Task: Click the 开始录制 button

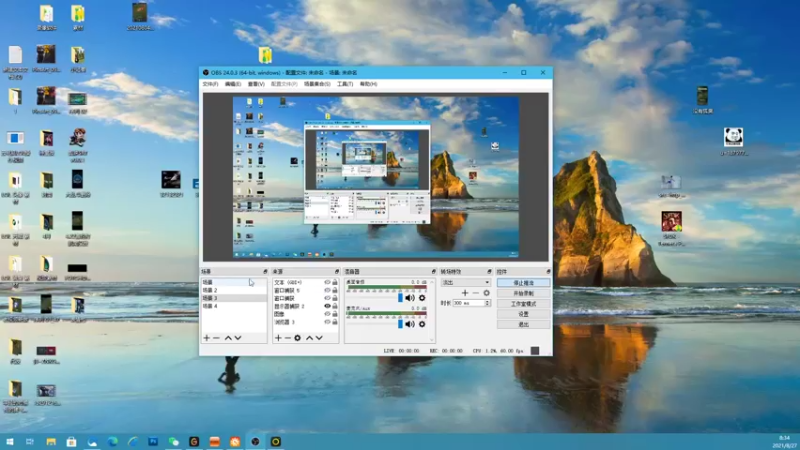Action: (x=523, y=293)
